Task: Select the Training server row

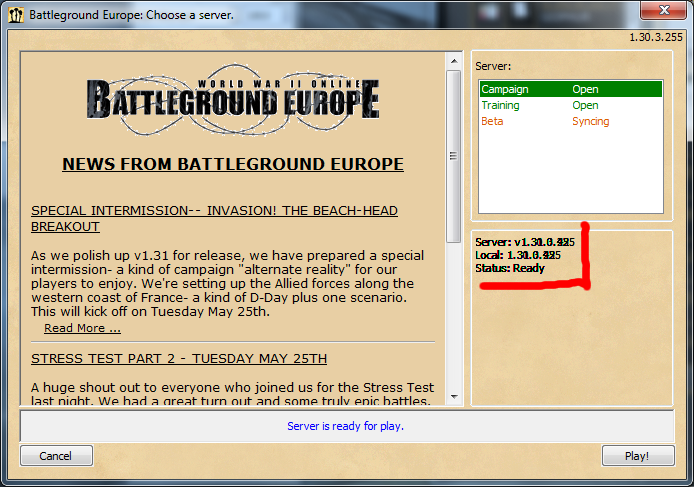Action: [571, 105]
